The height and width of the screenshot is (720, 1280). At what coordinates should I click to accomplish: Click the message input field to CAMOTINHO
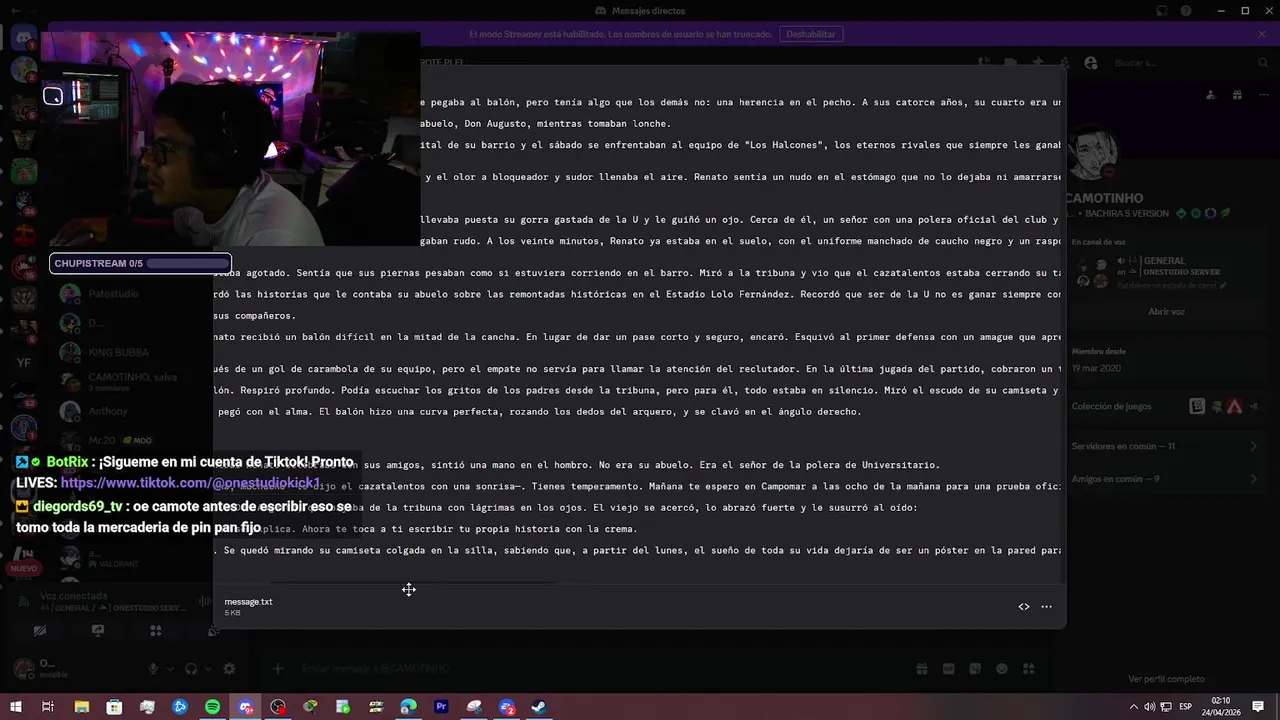tap(600, 668)
